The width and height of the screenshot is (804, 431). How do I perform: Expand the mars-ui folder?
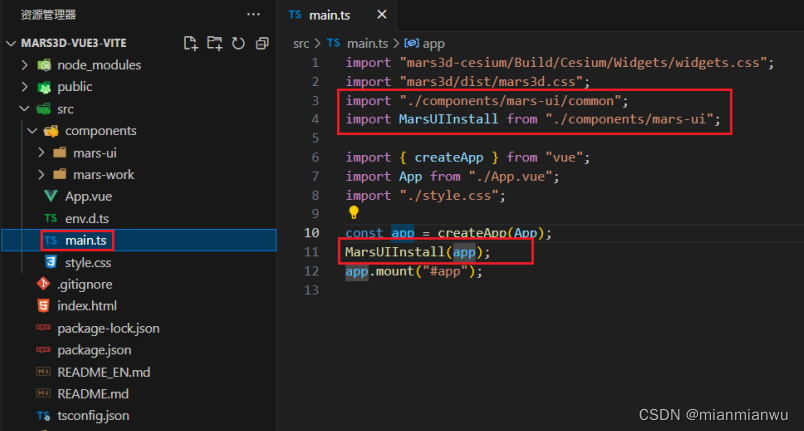95,153
